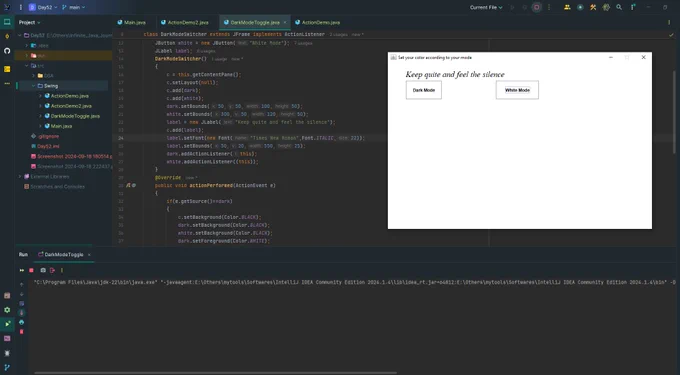Collapse the Day52 root folder
680x375 pixels.
20,35
